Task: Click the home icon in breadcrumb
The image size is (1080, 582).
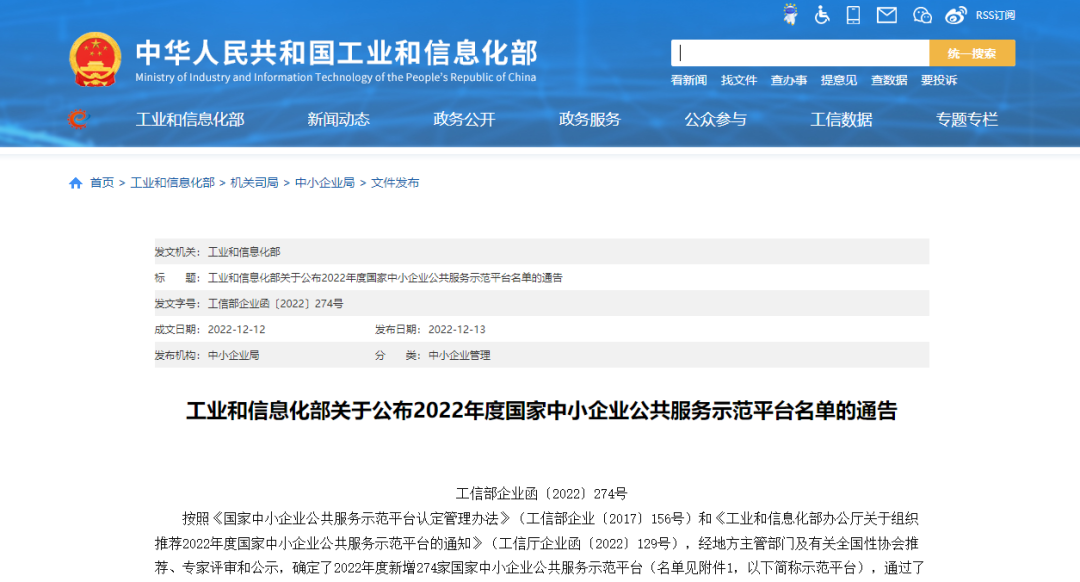Action: click(76, 183)
